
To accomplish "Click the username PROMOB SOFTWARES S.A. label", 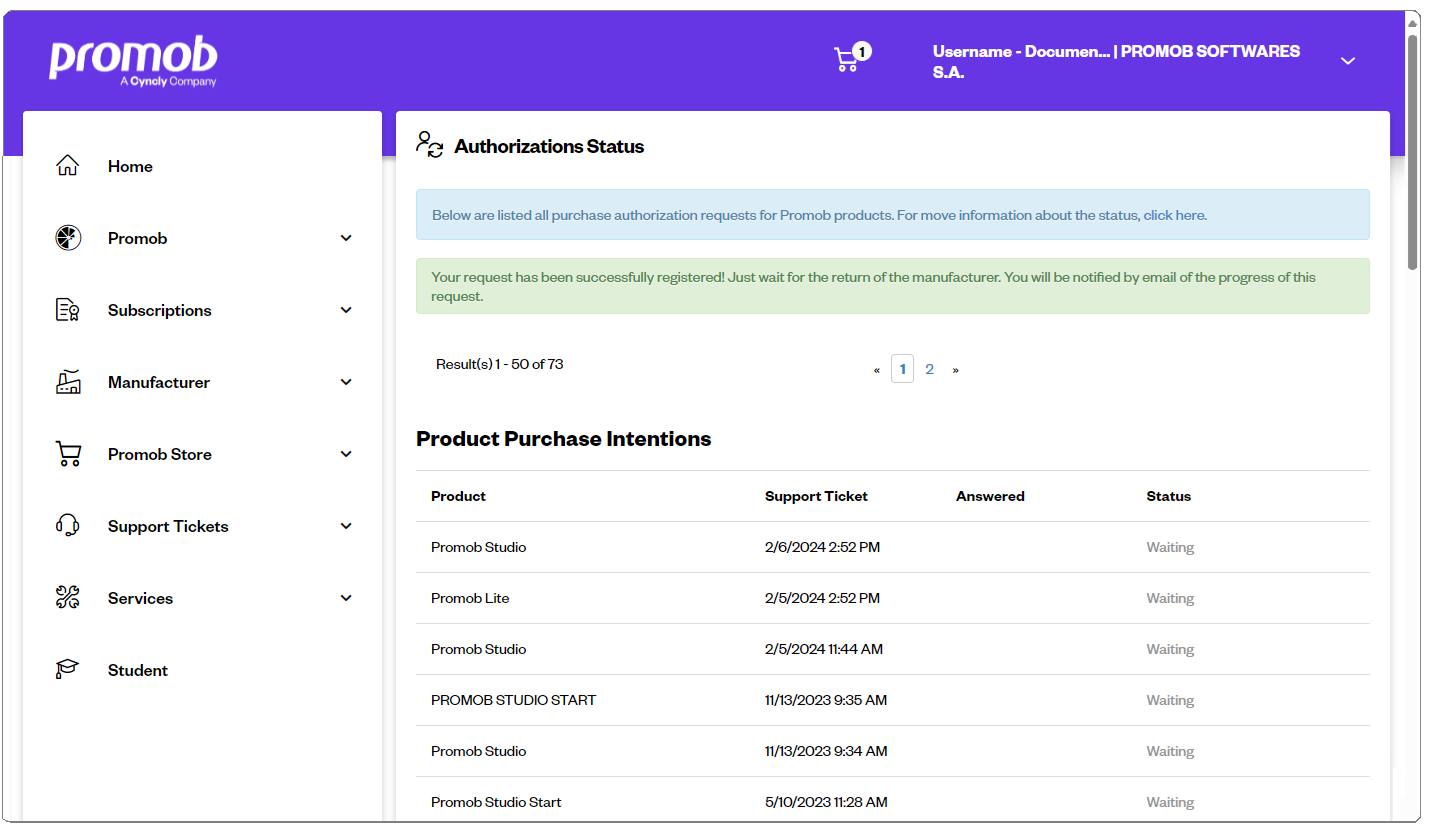I will [1116, 61].
